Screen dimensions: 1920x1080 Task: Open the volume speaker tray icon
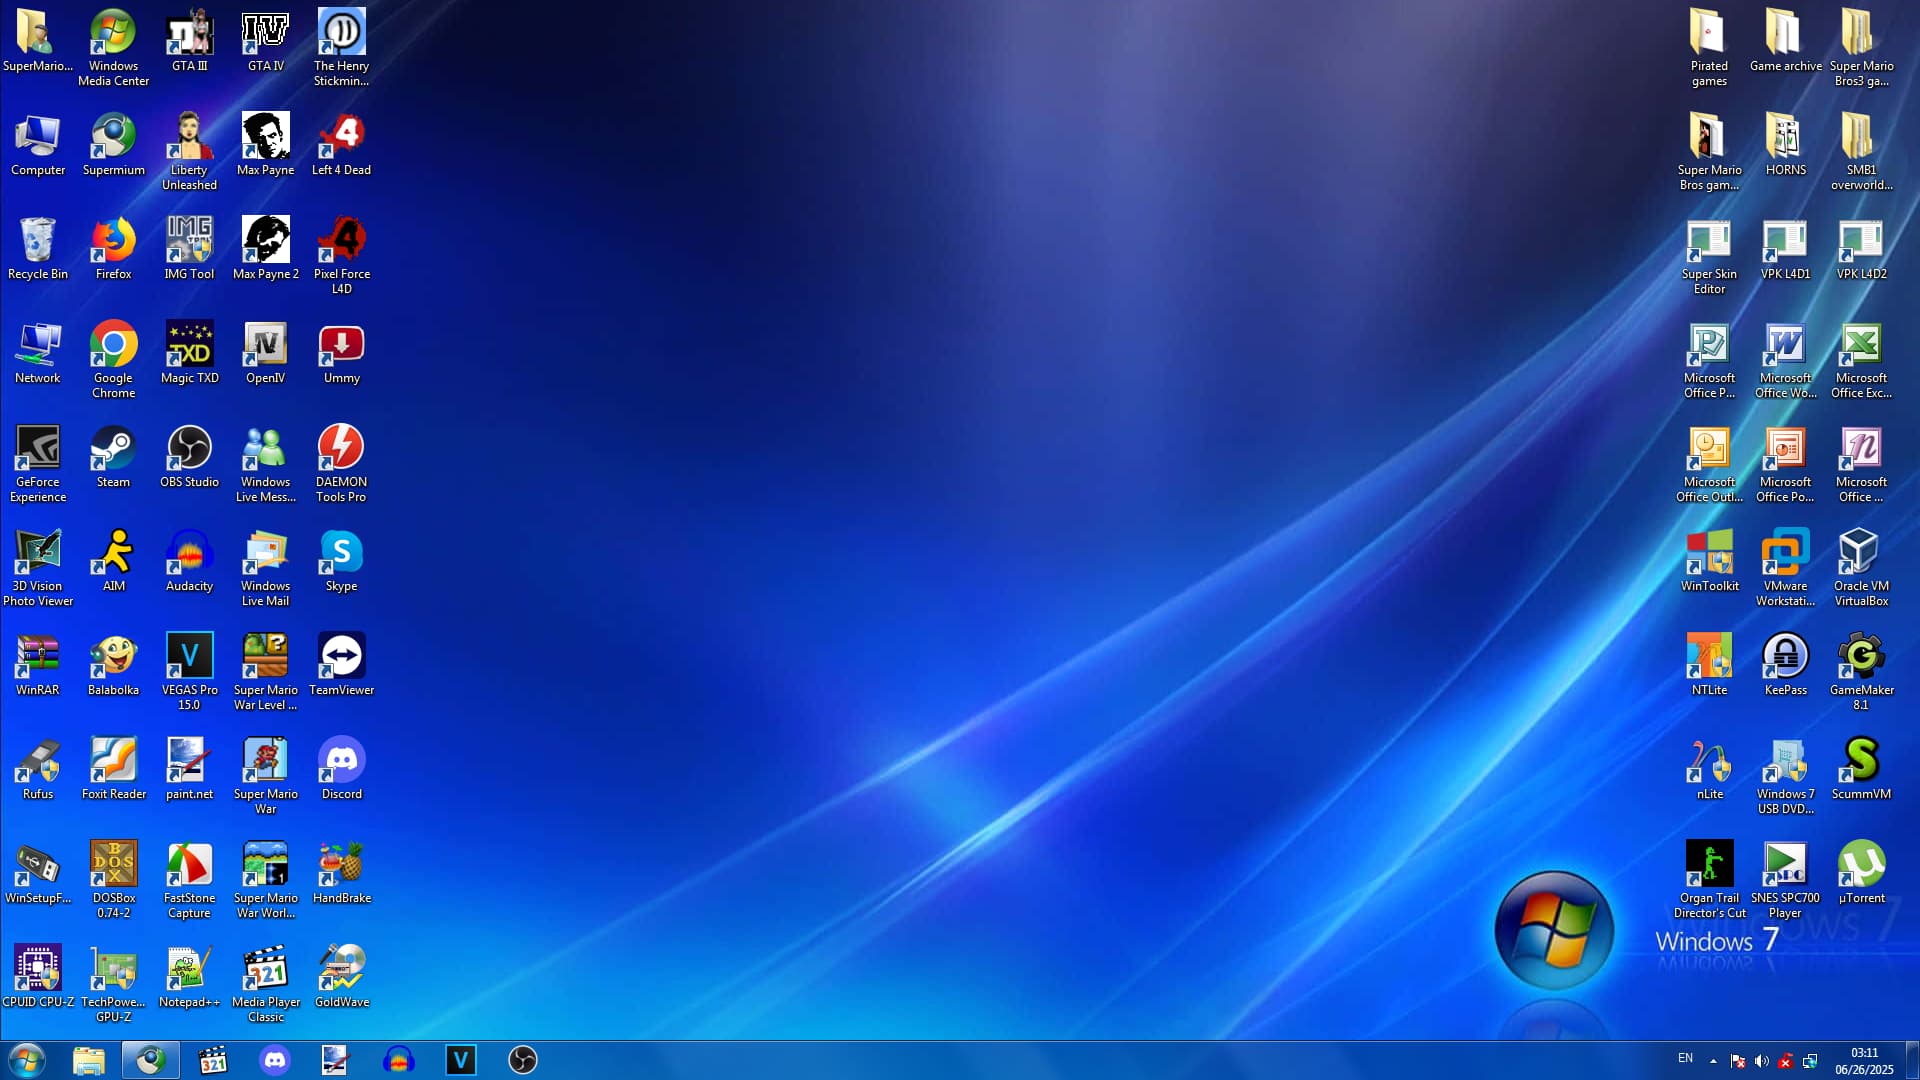click(x=1762, y=1061)
